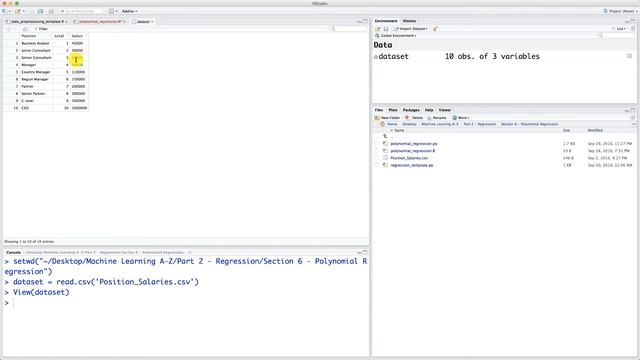Image resolution: width=640 pixels, height=360 pixels.
Task: Open the Global Environment dropdown
Action: point(396,36)
